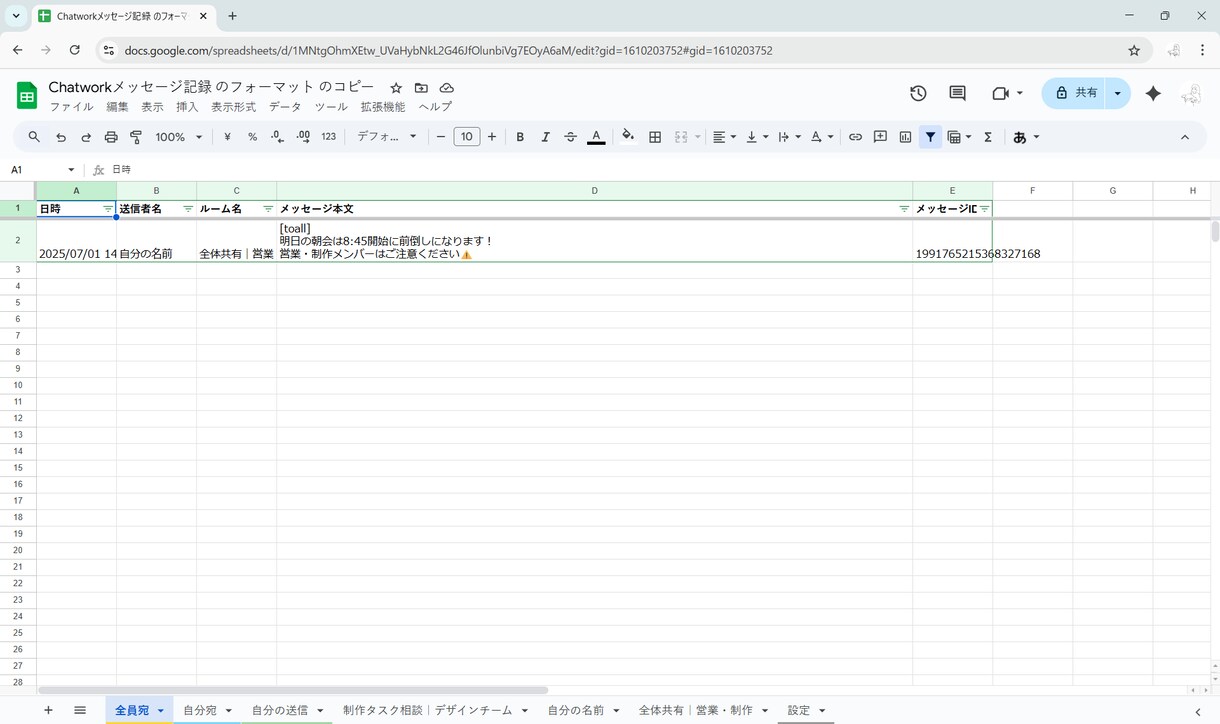Select column D header
The height and width of the screenshot is (724, 1220).
[595, 190]
